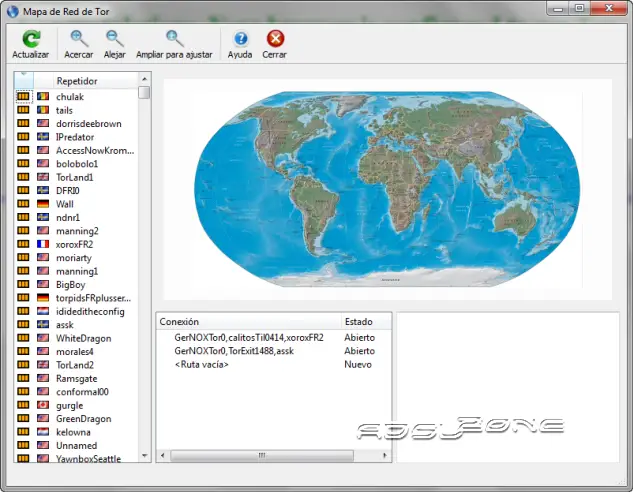Click Ampliar para ajustar zoom icon
Viewport: 633px width, 492px height.
[174, 40]
